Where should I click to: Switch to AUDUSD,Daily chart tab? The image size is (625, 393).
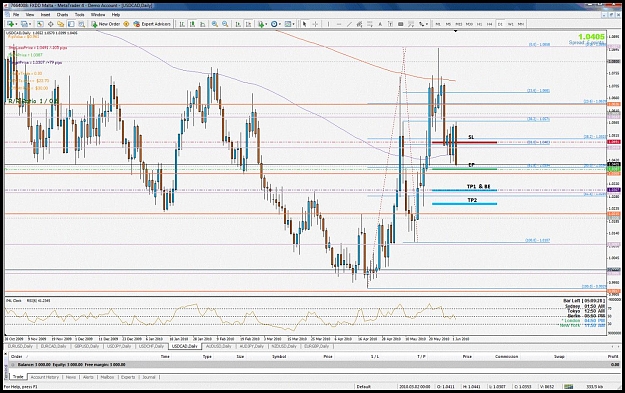click(x=219, y=346)
